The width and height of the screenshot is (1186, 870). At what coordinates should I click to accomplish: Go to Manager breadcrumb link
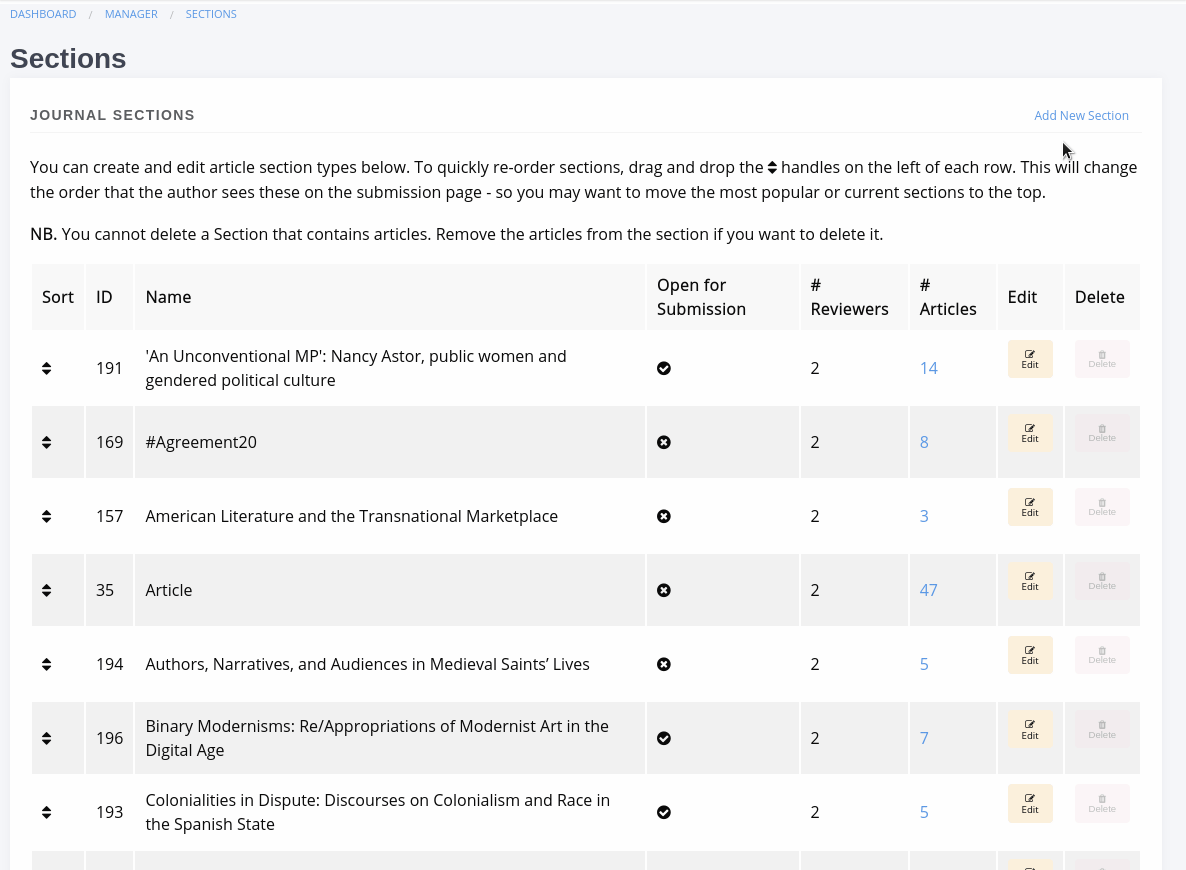(x=131, y=14)
